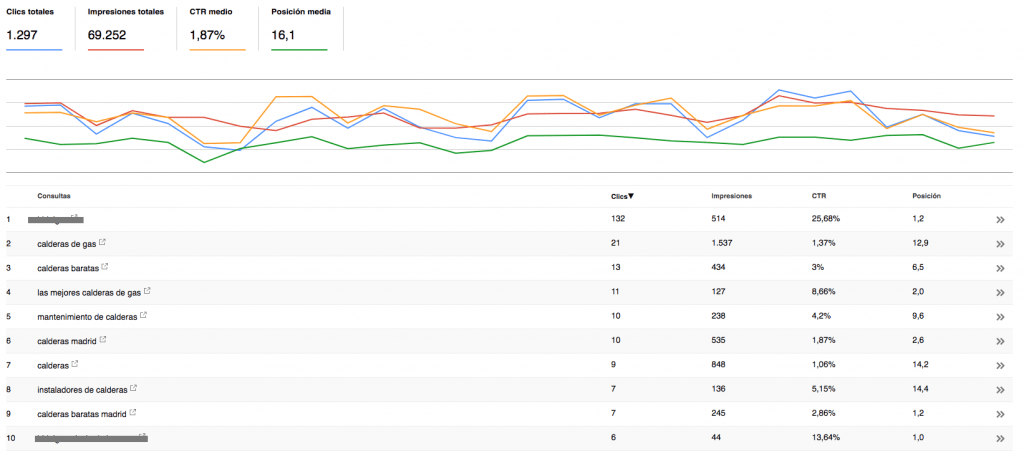Viewport: 1024px width, 452px height.
Task: Open external link icon beside 'calderas madrid'
Action: 103,340
